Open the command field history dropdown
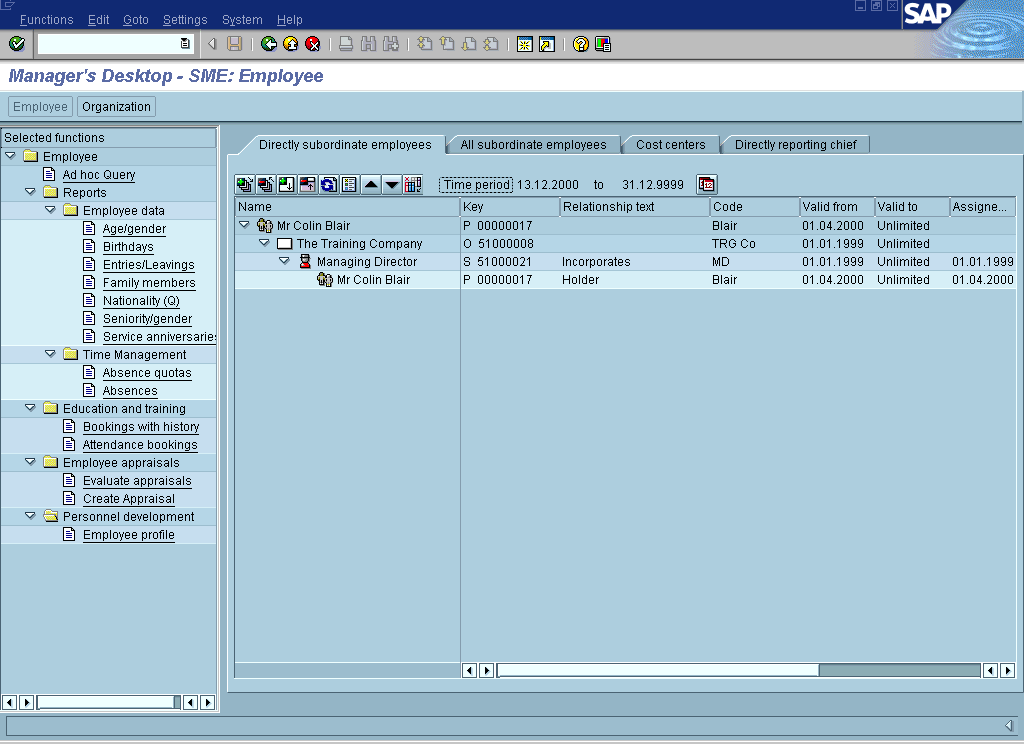 pos(185,44)
